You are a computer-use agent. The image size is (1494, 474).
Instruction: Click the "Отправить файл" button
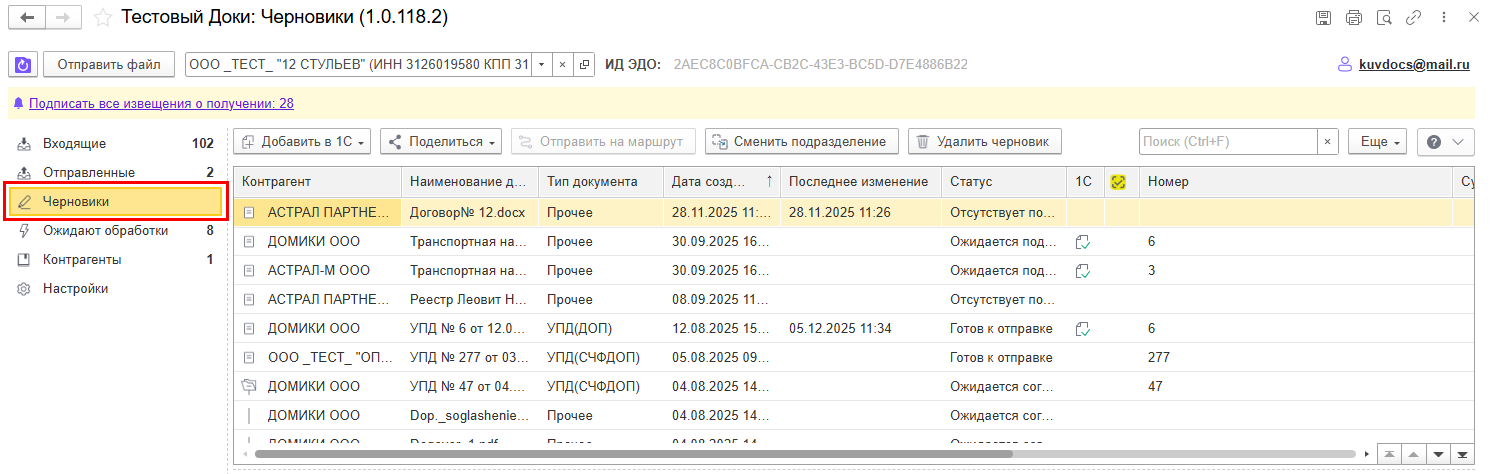click(109, 65)
